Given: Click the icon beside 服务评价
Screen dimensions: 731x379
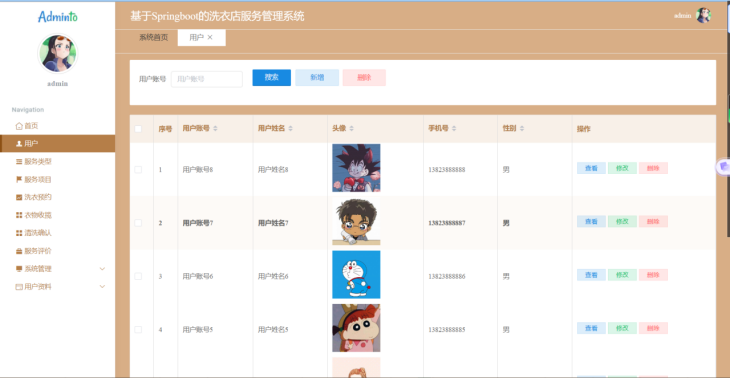Looking at the screenshot, I should (19, 251).
